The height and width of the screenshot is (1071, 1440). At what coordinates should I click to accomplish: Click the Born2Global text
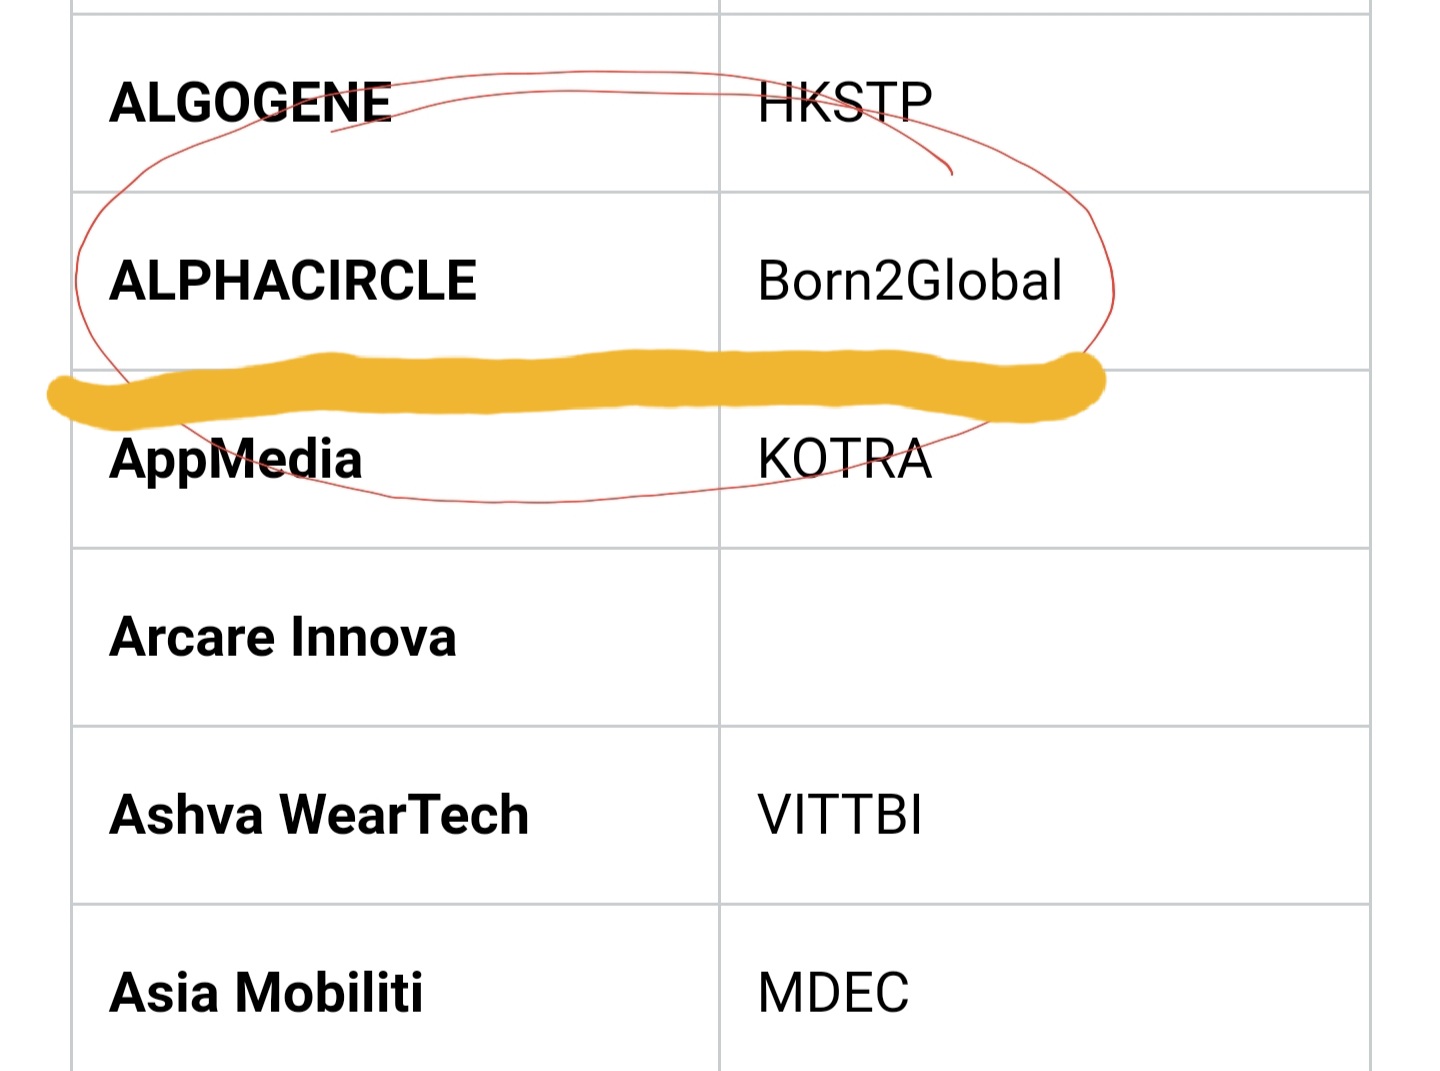coord(910,281)
